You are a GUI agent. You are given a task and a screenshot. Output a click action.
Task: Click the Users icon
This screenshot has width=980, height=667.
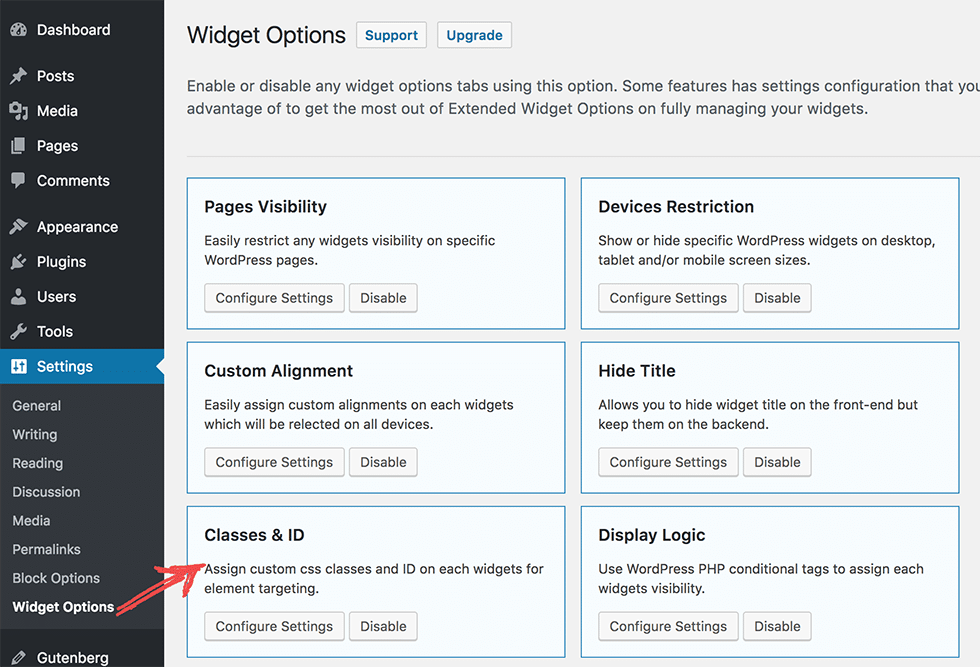pos(20,296)
